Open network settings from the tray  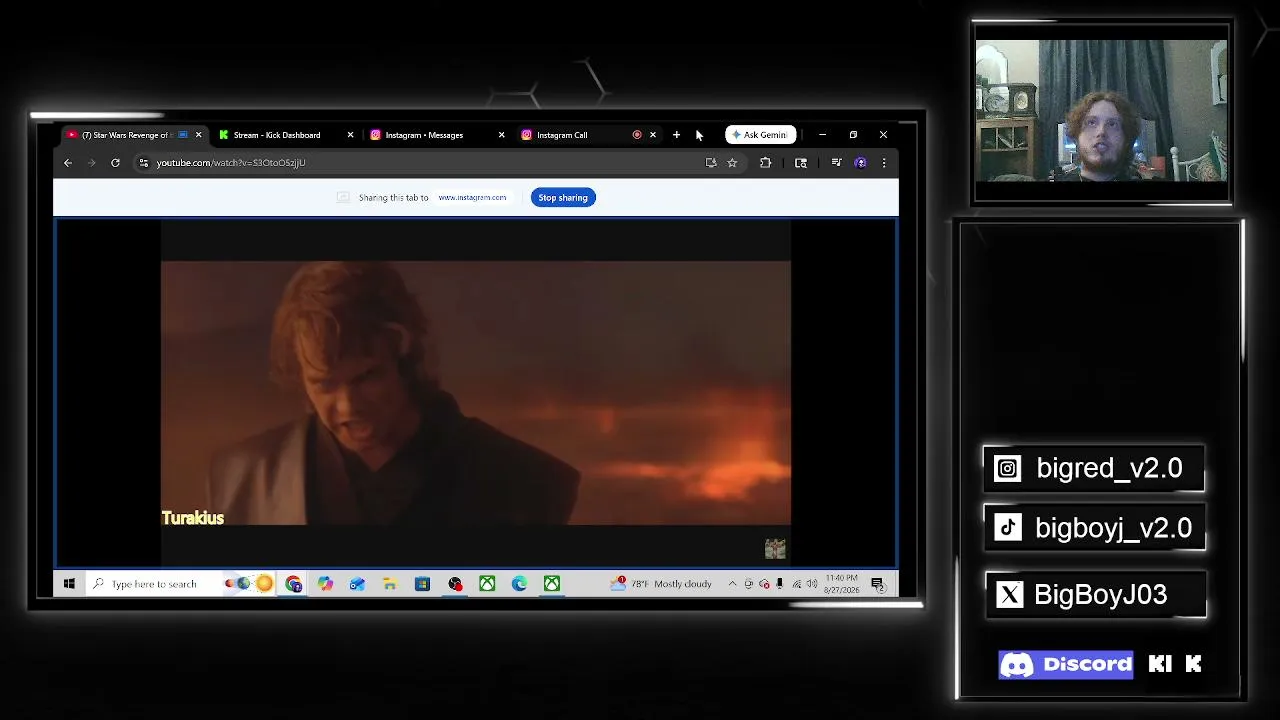(x=797, y=584)
